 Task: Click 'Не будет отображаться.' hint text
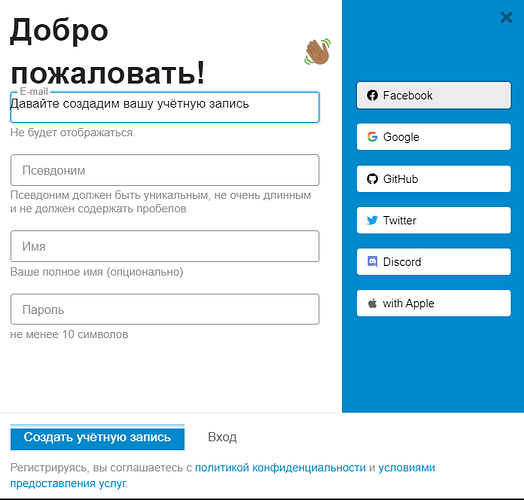[73, 133]
